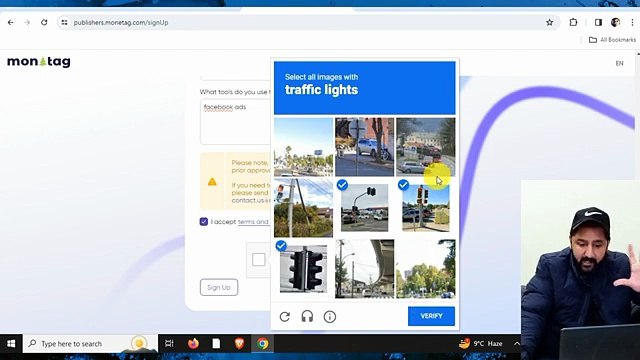Open the browser extensions puzzle icon
This screenshot has width=640, height=360.
pyautogui.click(x=573, y=22)
